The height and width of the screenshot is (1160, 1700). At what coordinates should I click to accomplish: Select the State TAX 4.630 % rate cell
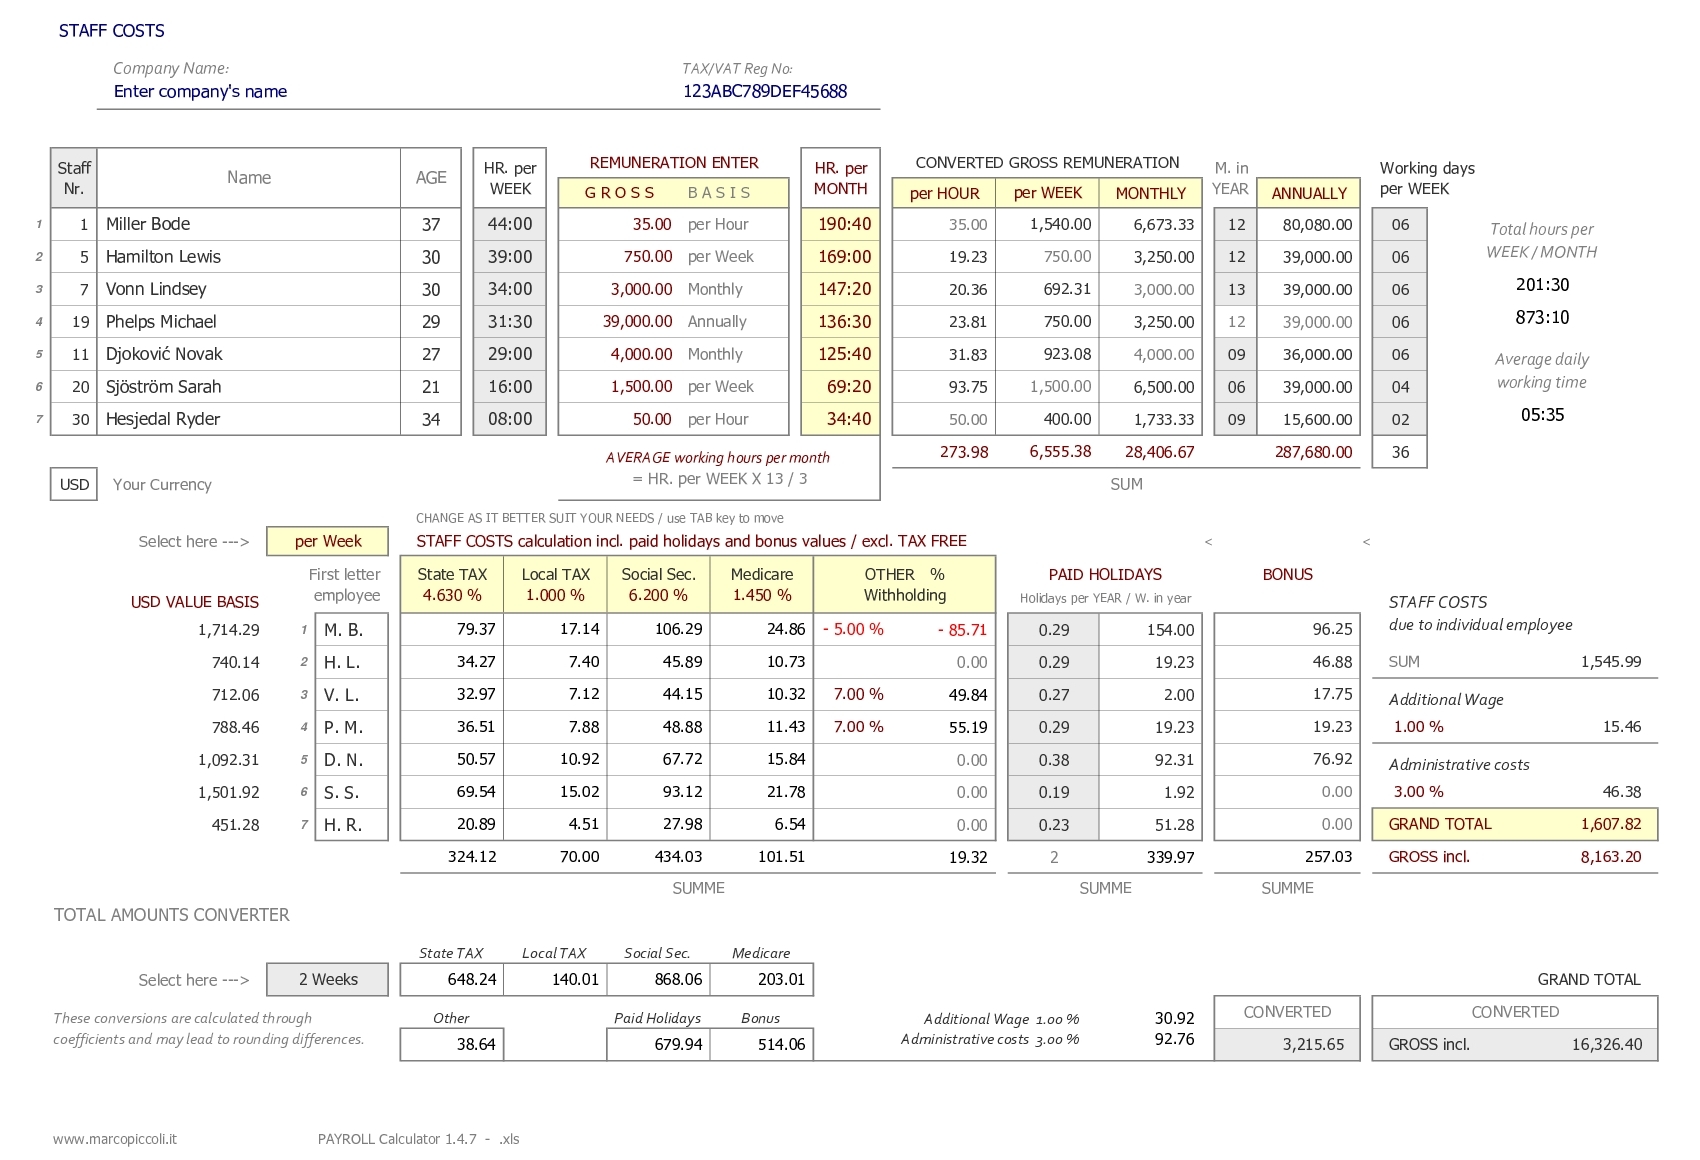[452, 585]
